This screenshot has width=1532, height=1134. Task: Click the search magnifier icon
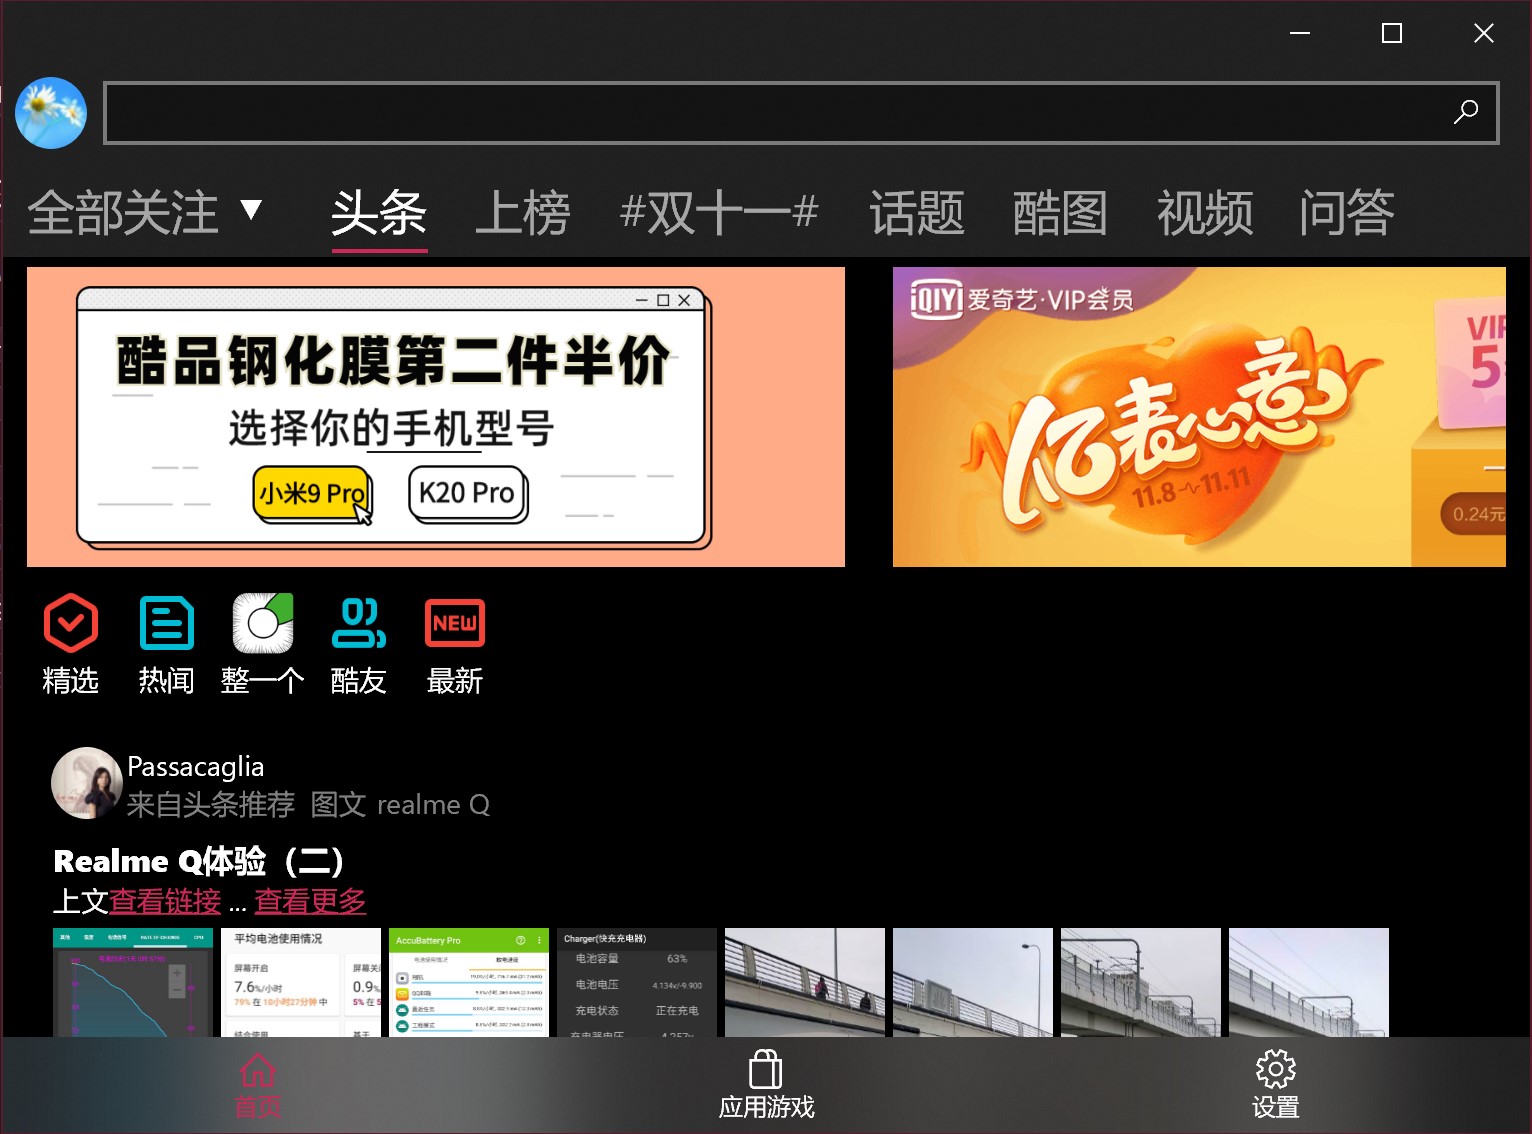click(1466, 112)
